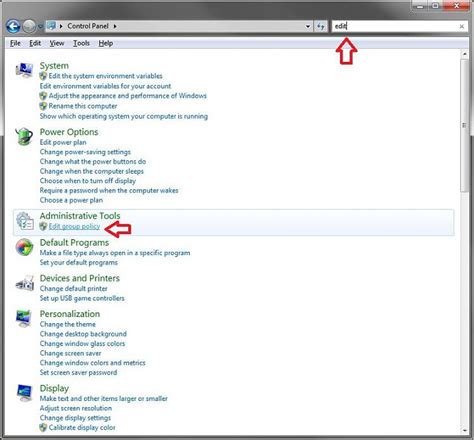Click Set your default programs
Screen dimensions: 474x440
coord(79,263)
